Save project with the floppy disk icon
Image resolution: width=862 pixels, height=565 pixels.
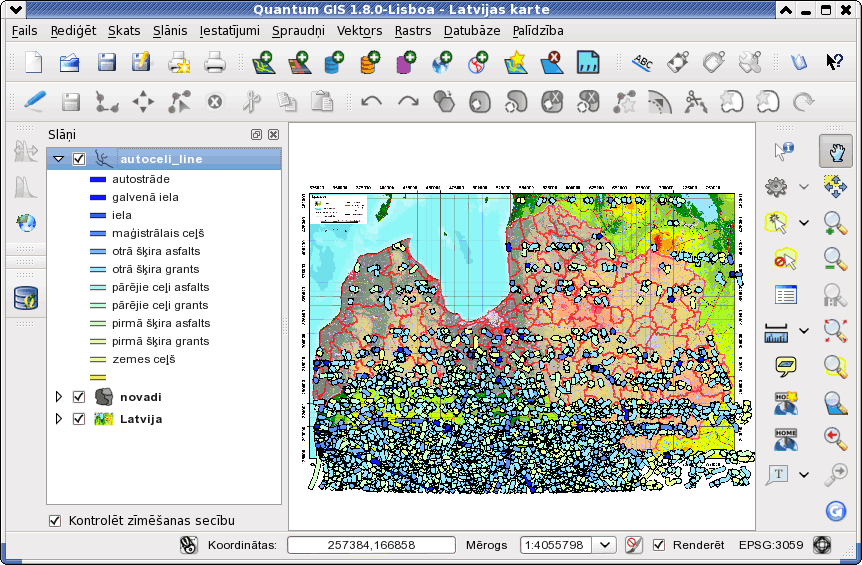click(106, 62)
